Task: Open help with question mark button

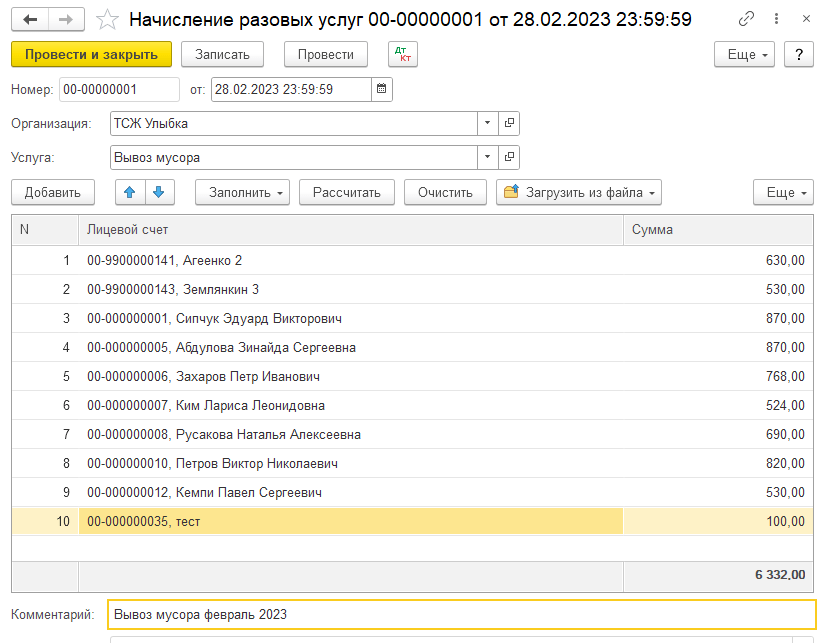Action: click(799, 54)
